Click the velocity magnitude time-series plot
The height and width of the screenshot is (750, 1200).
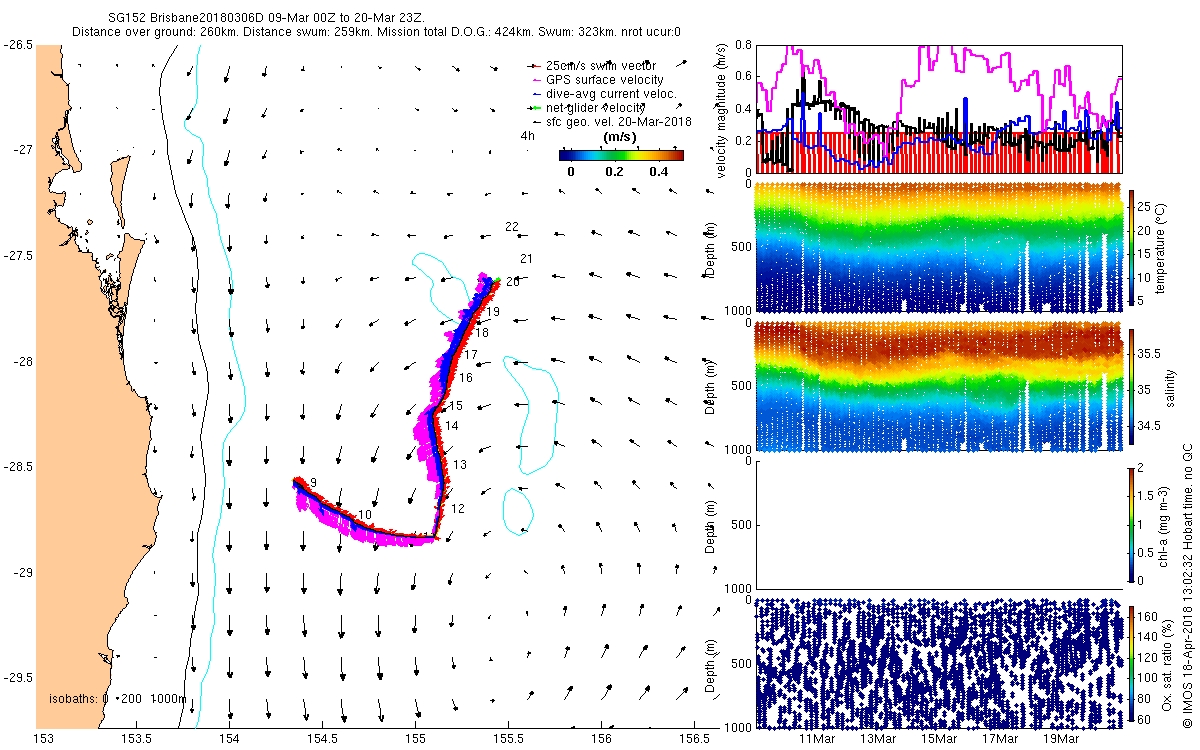940,108
